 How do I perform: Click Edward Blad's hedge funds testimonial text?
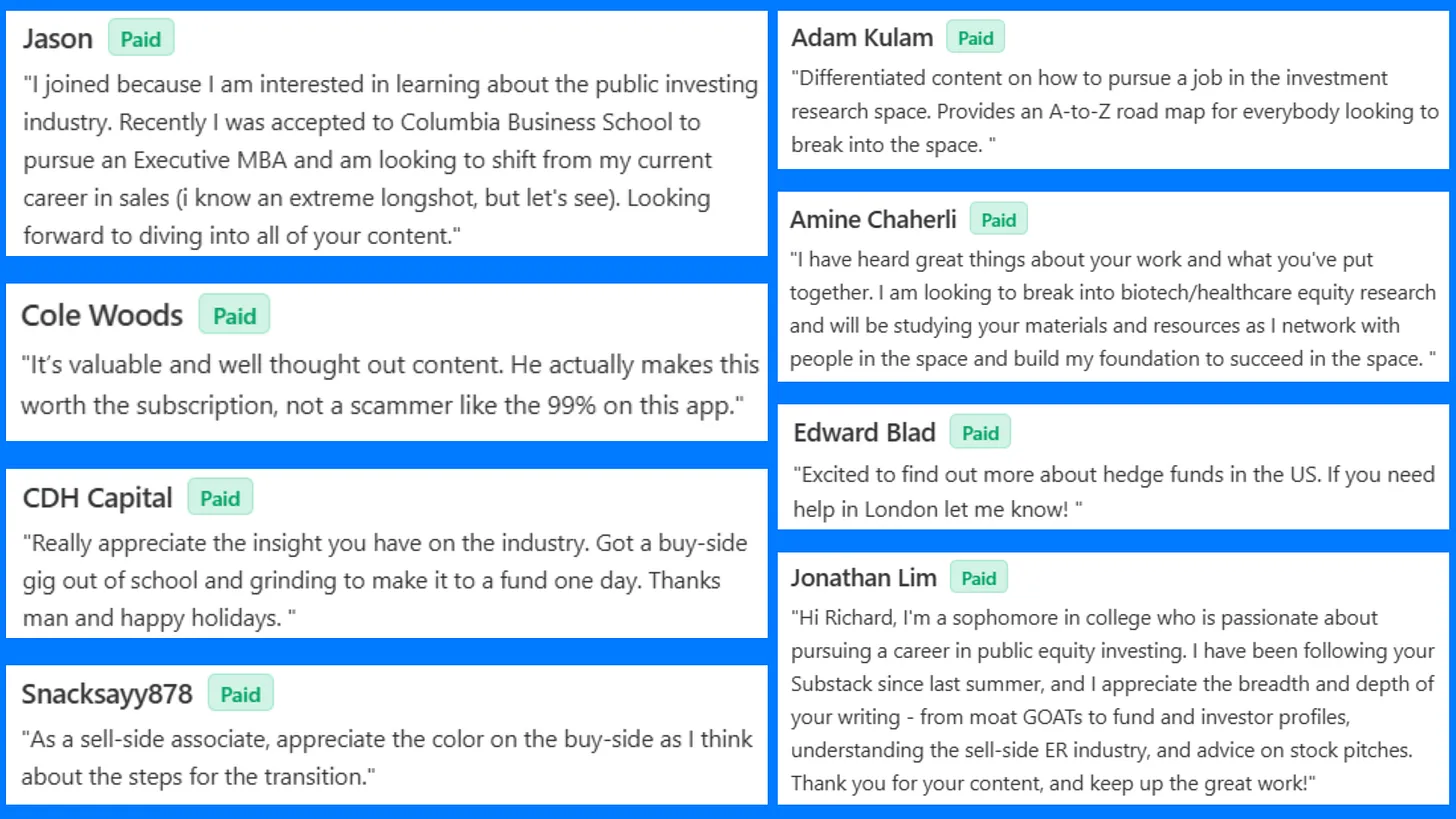tap(1114, 491)
